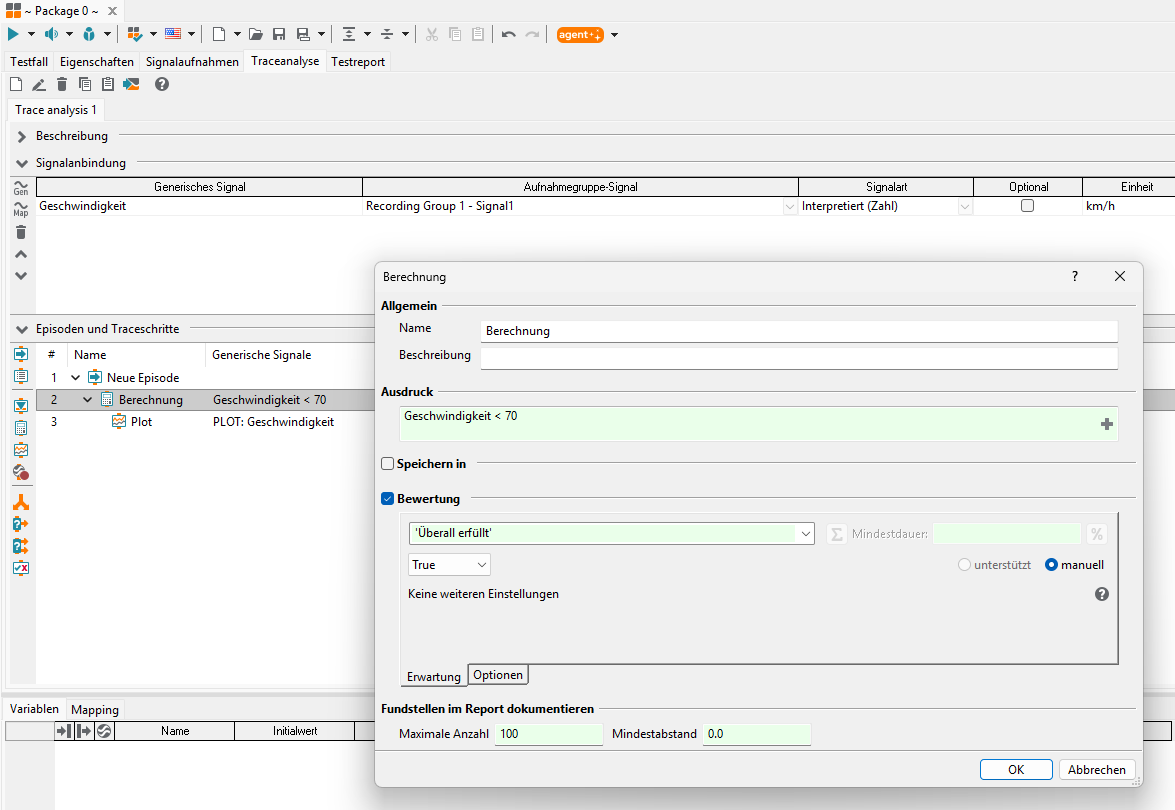Uncheck the Bewertung checkbox
The width and height of the screenshot is (1175, 810).
(387, 499)
